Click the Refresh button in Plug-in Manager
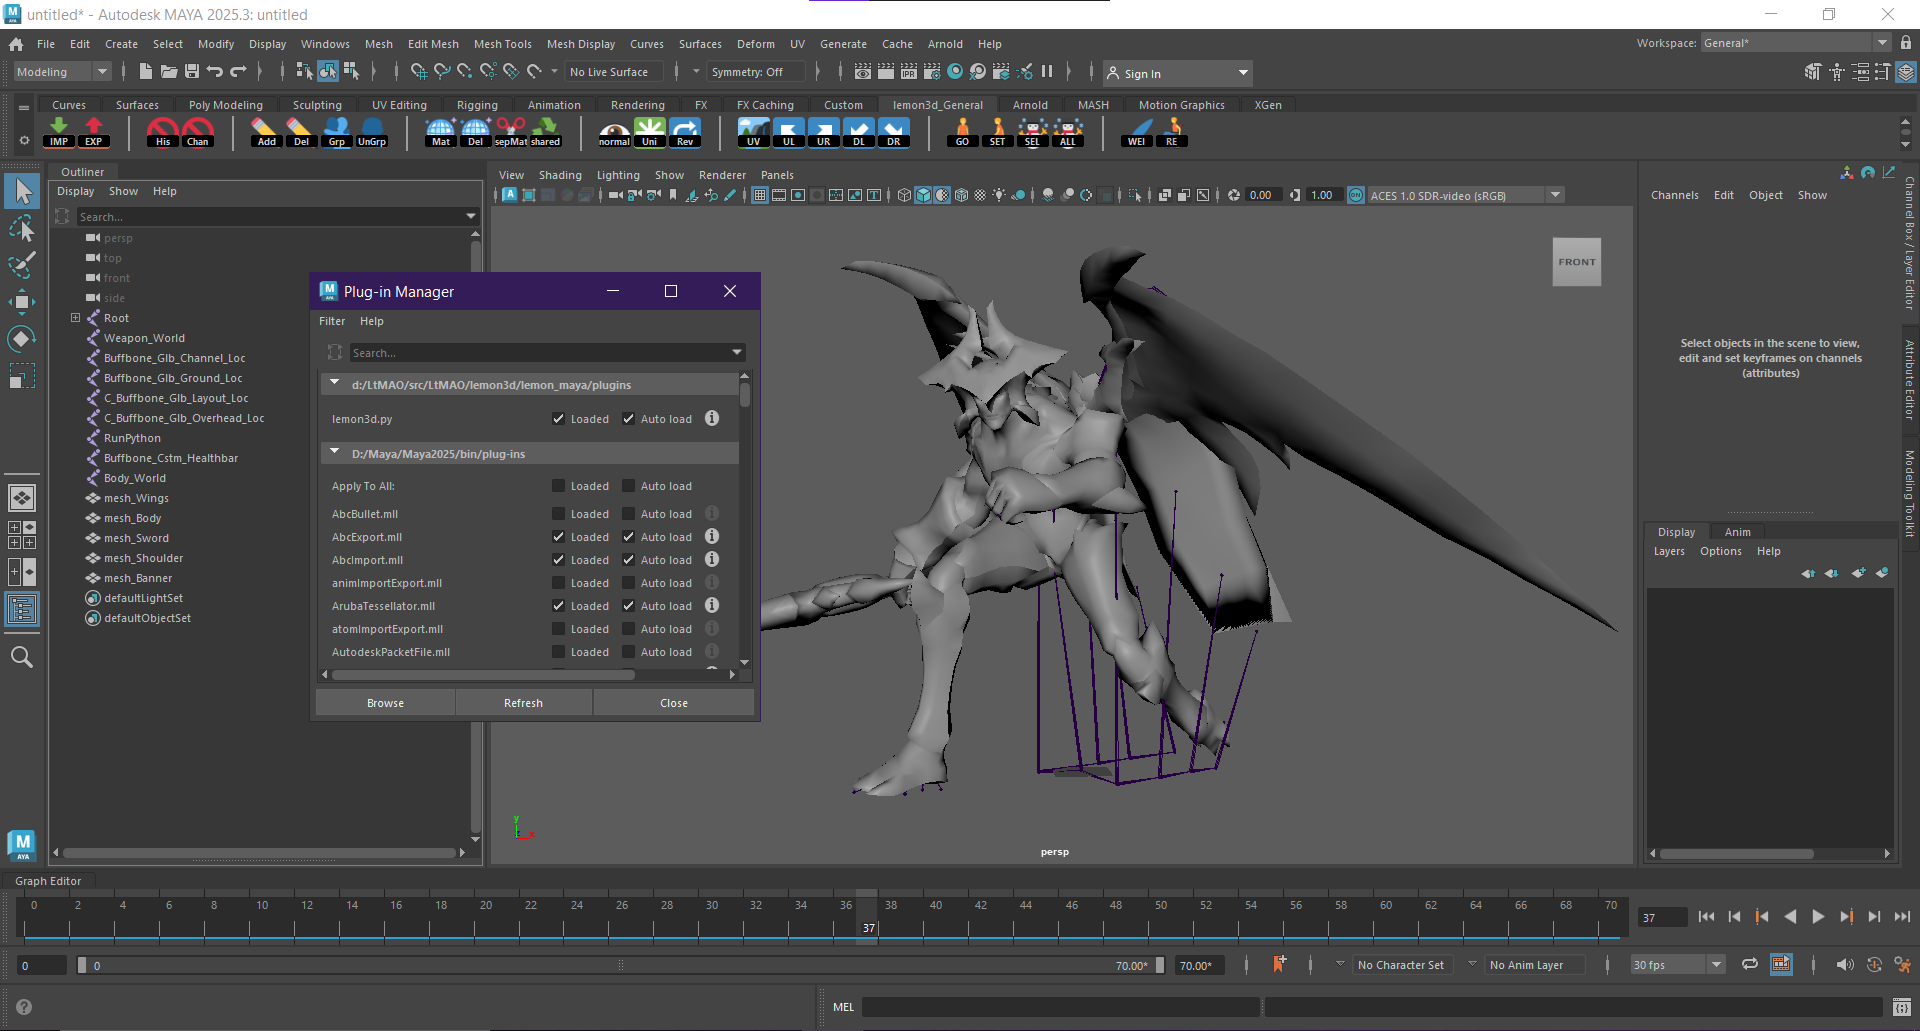1920x1031 pixels. 523,703
